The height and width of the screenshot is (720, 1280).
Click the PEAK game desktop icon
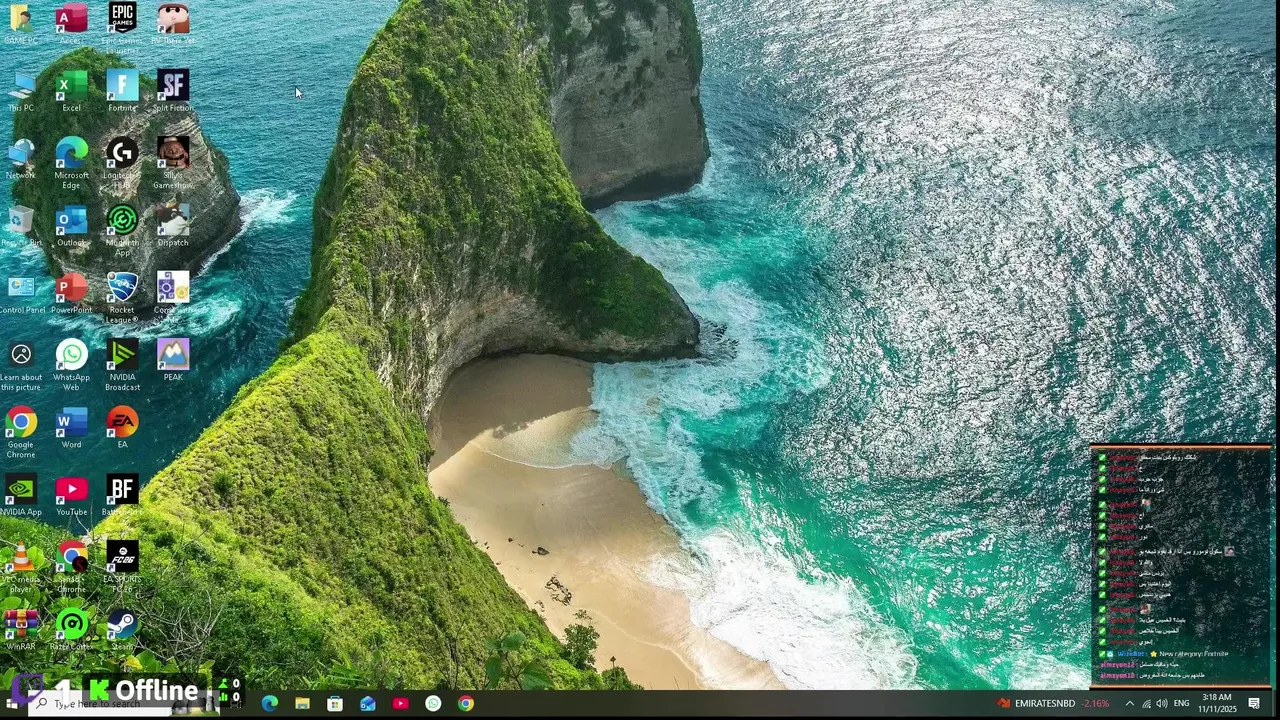coord(173,360)
